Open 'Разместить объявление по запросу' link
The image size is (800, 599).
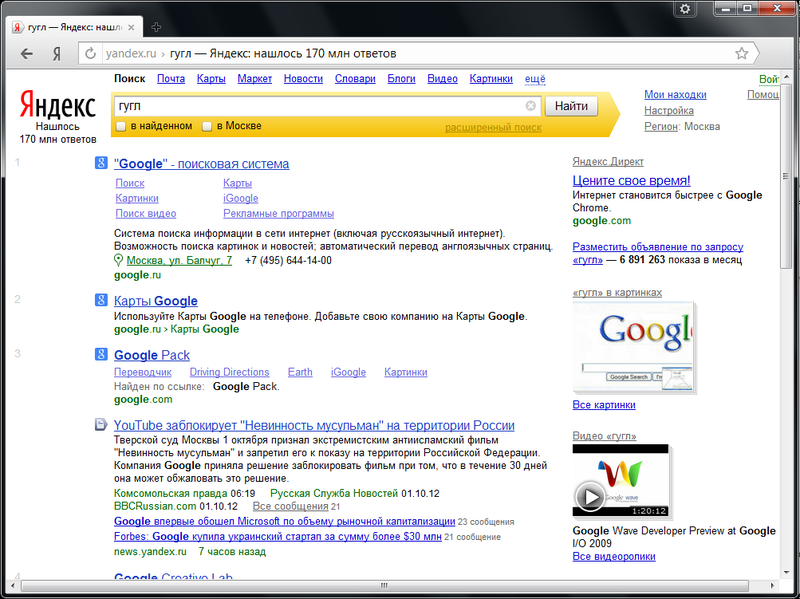[658, 253]
